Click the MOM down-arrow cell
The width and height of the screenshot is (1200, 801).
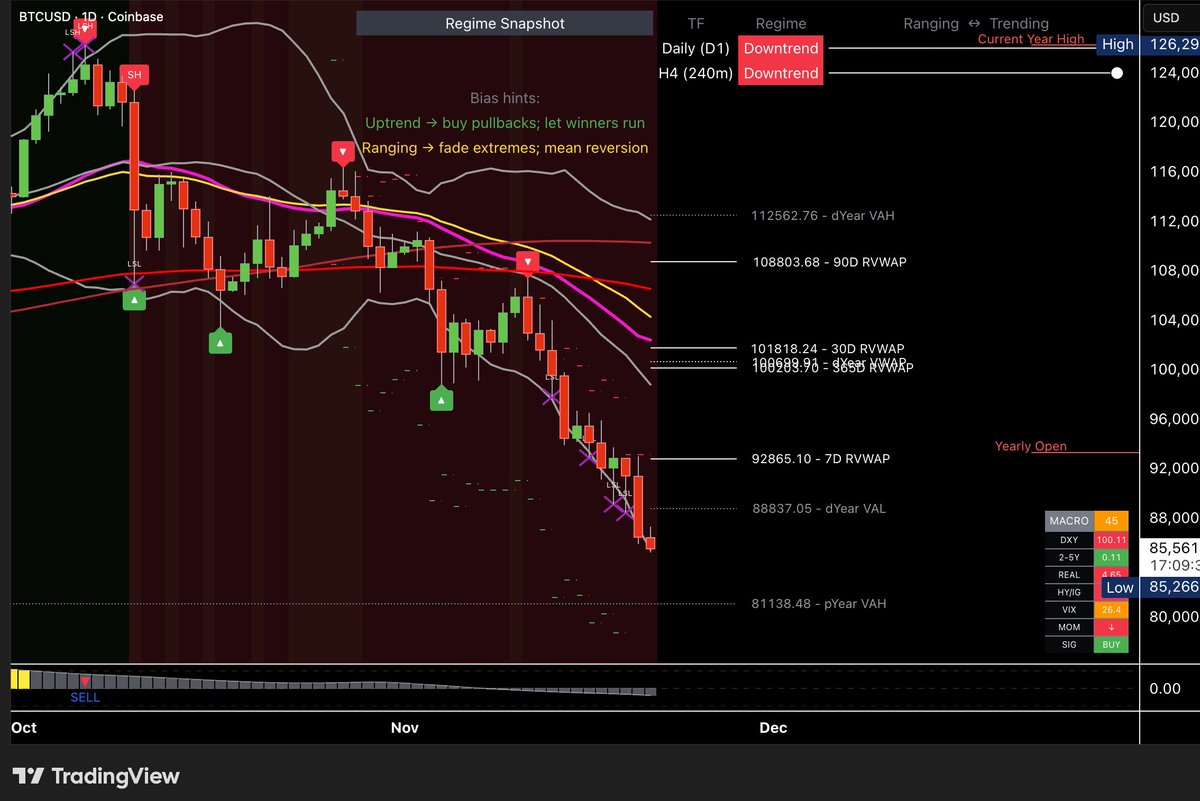[x=1111, y=627]
